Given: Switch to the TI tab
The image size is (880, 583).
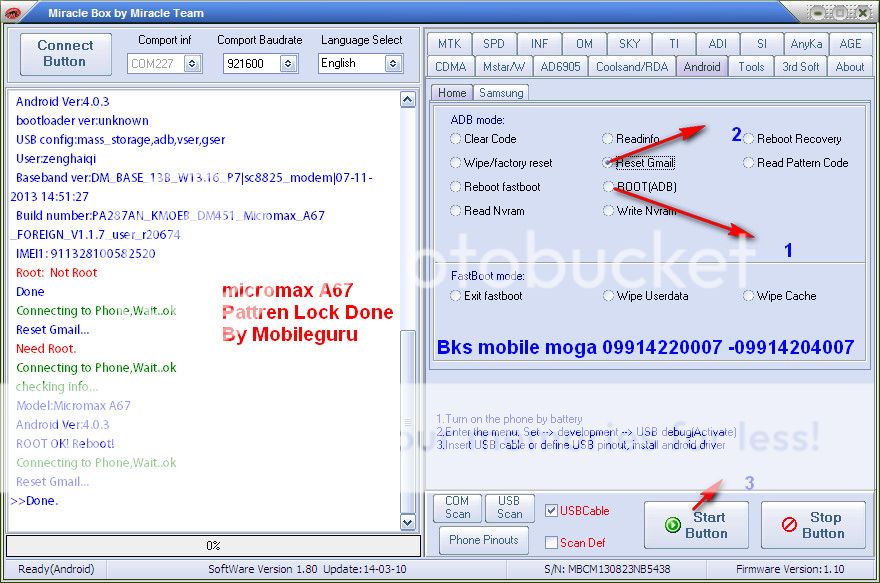Looking at the screenshot, I should click(674, 44).
